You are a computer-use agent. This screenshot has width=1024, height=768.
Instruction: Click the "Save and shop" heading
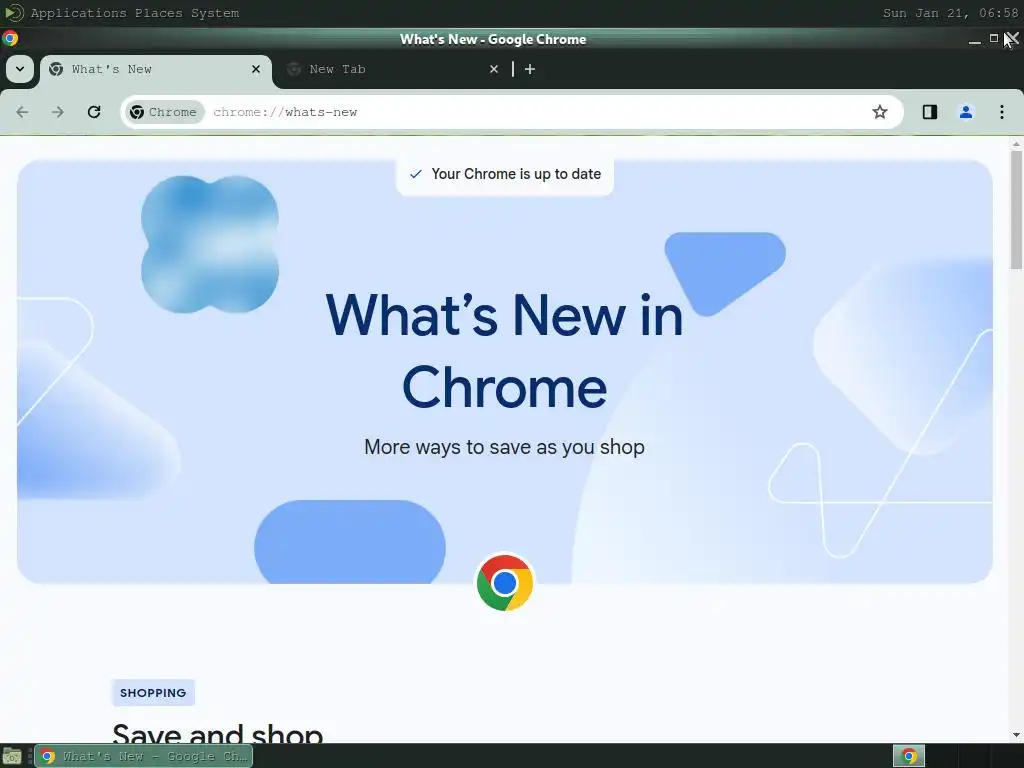(217, 733)
